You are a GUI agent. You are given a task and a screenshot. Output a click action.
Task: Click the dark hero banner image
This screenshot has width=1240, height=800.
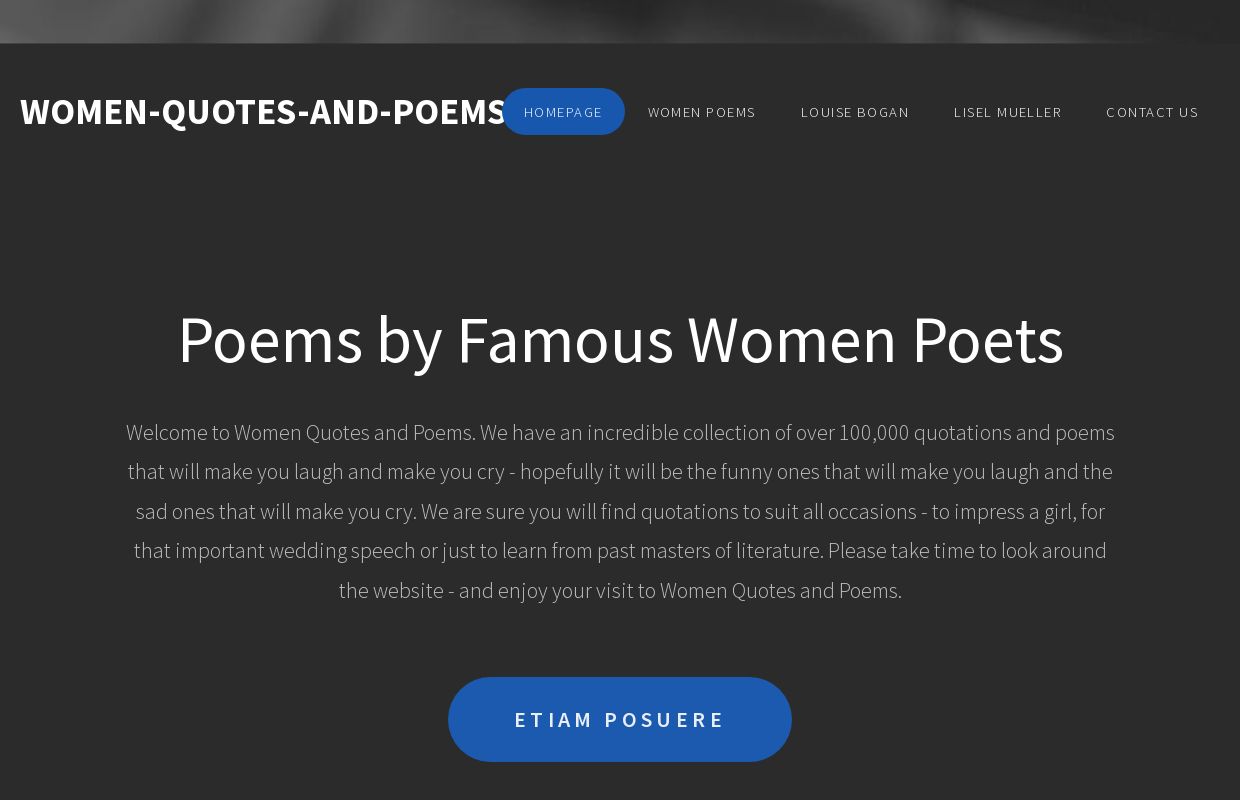coord(620,20)
